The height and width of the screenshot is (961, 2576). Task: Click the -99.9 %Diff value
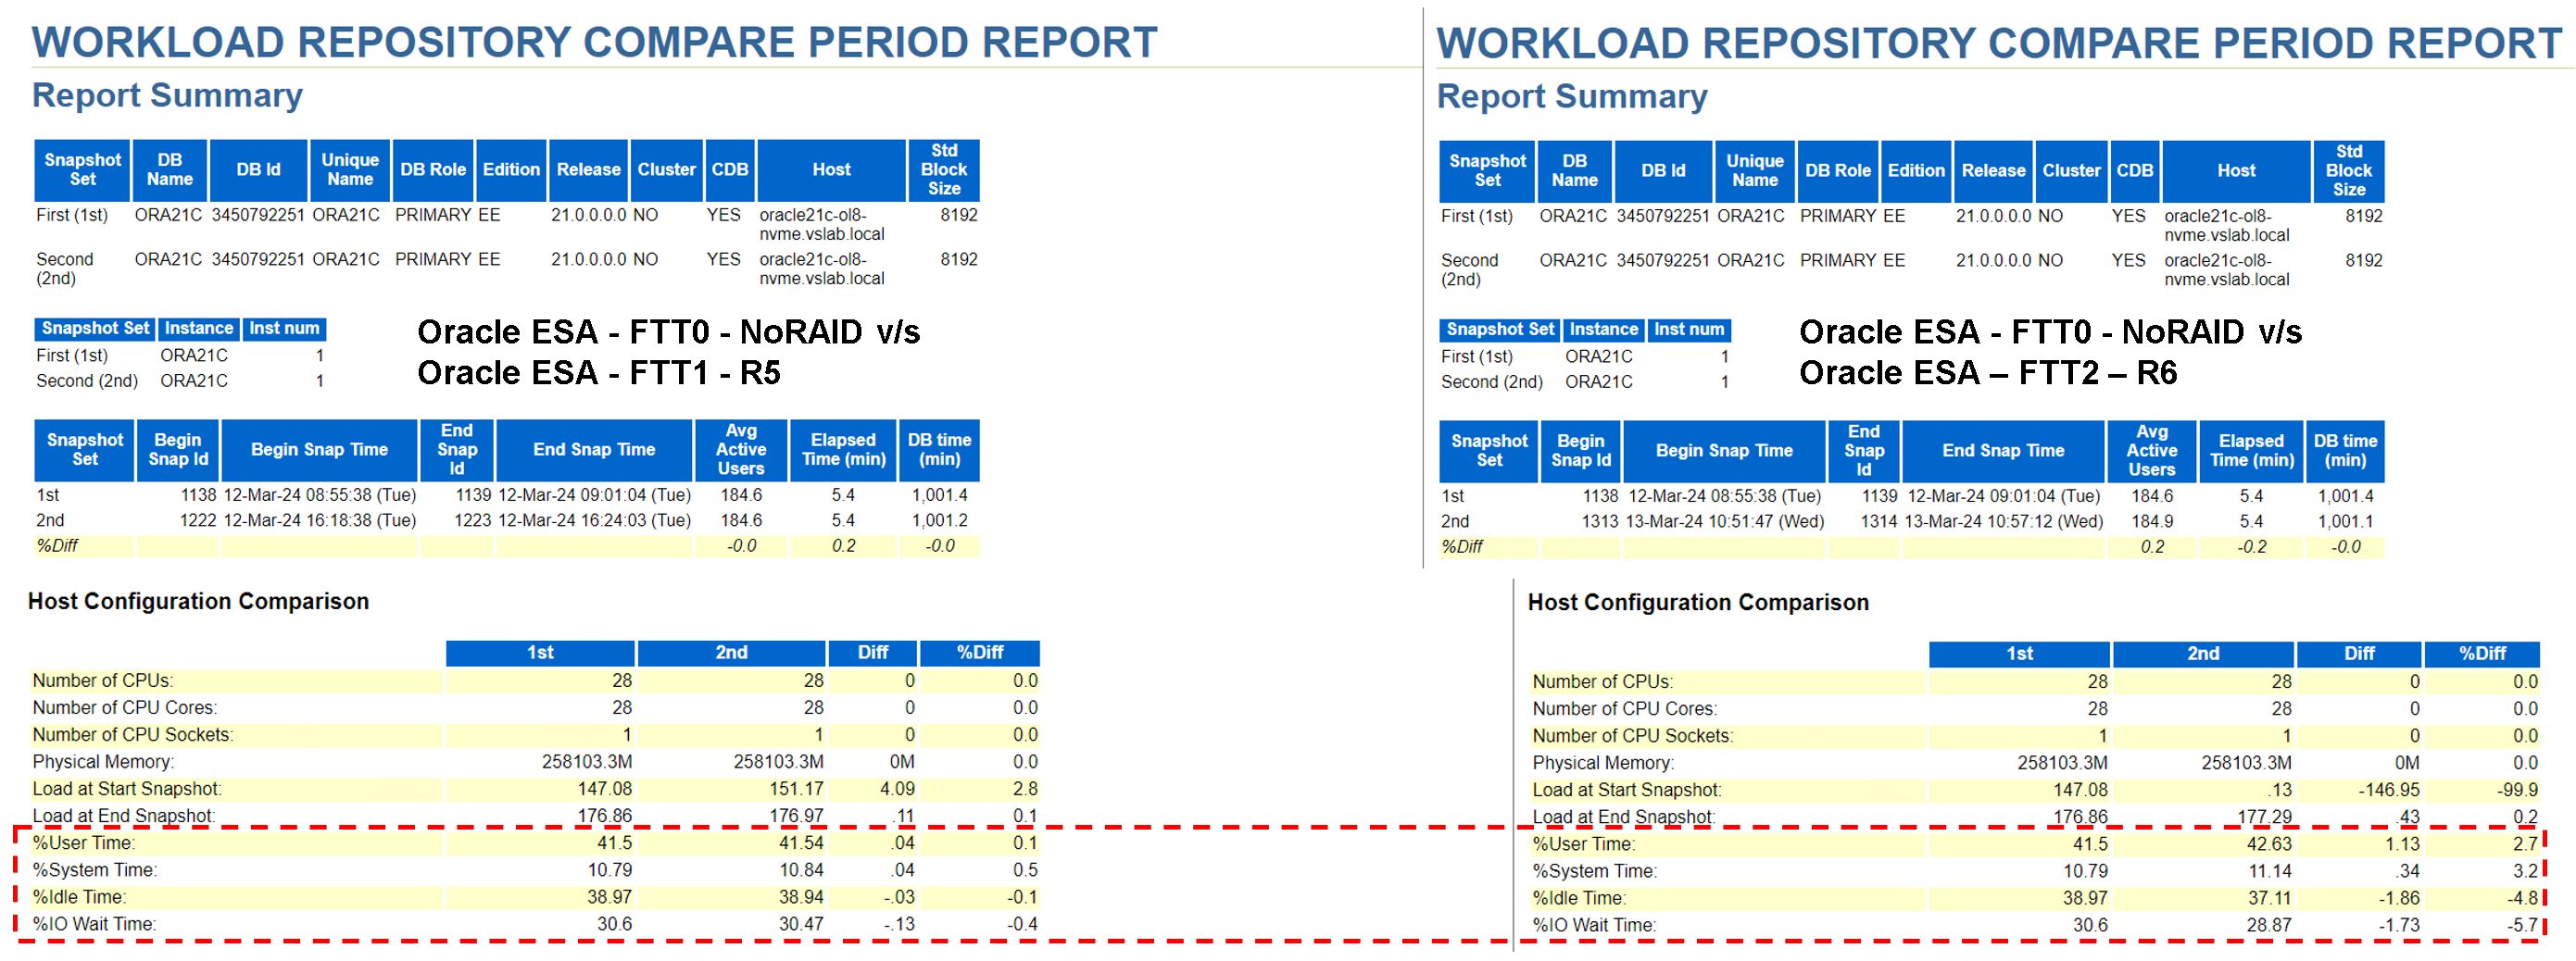[x=2517, y=790]
